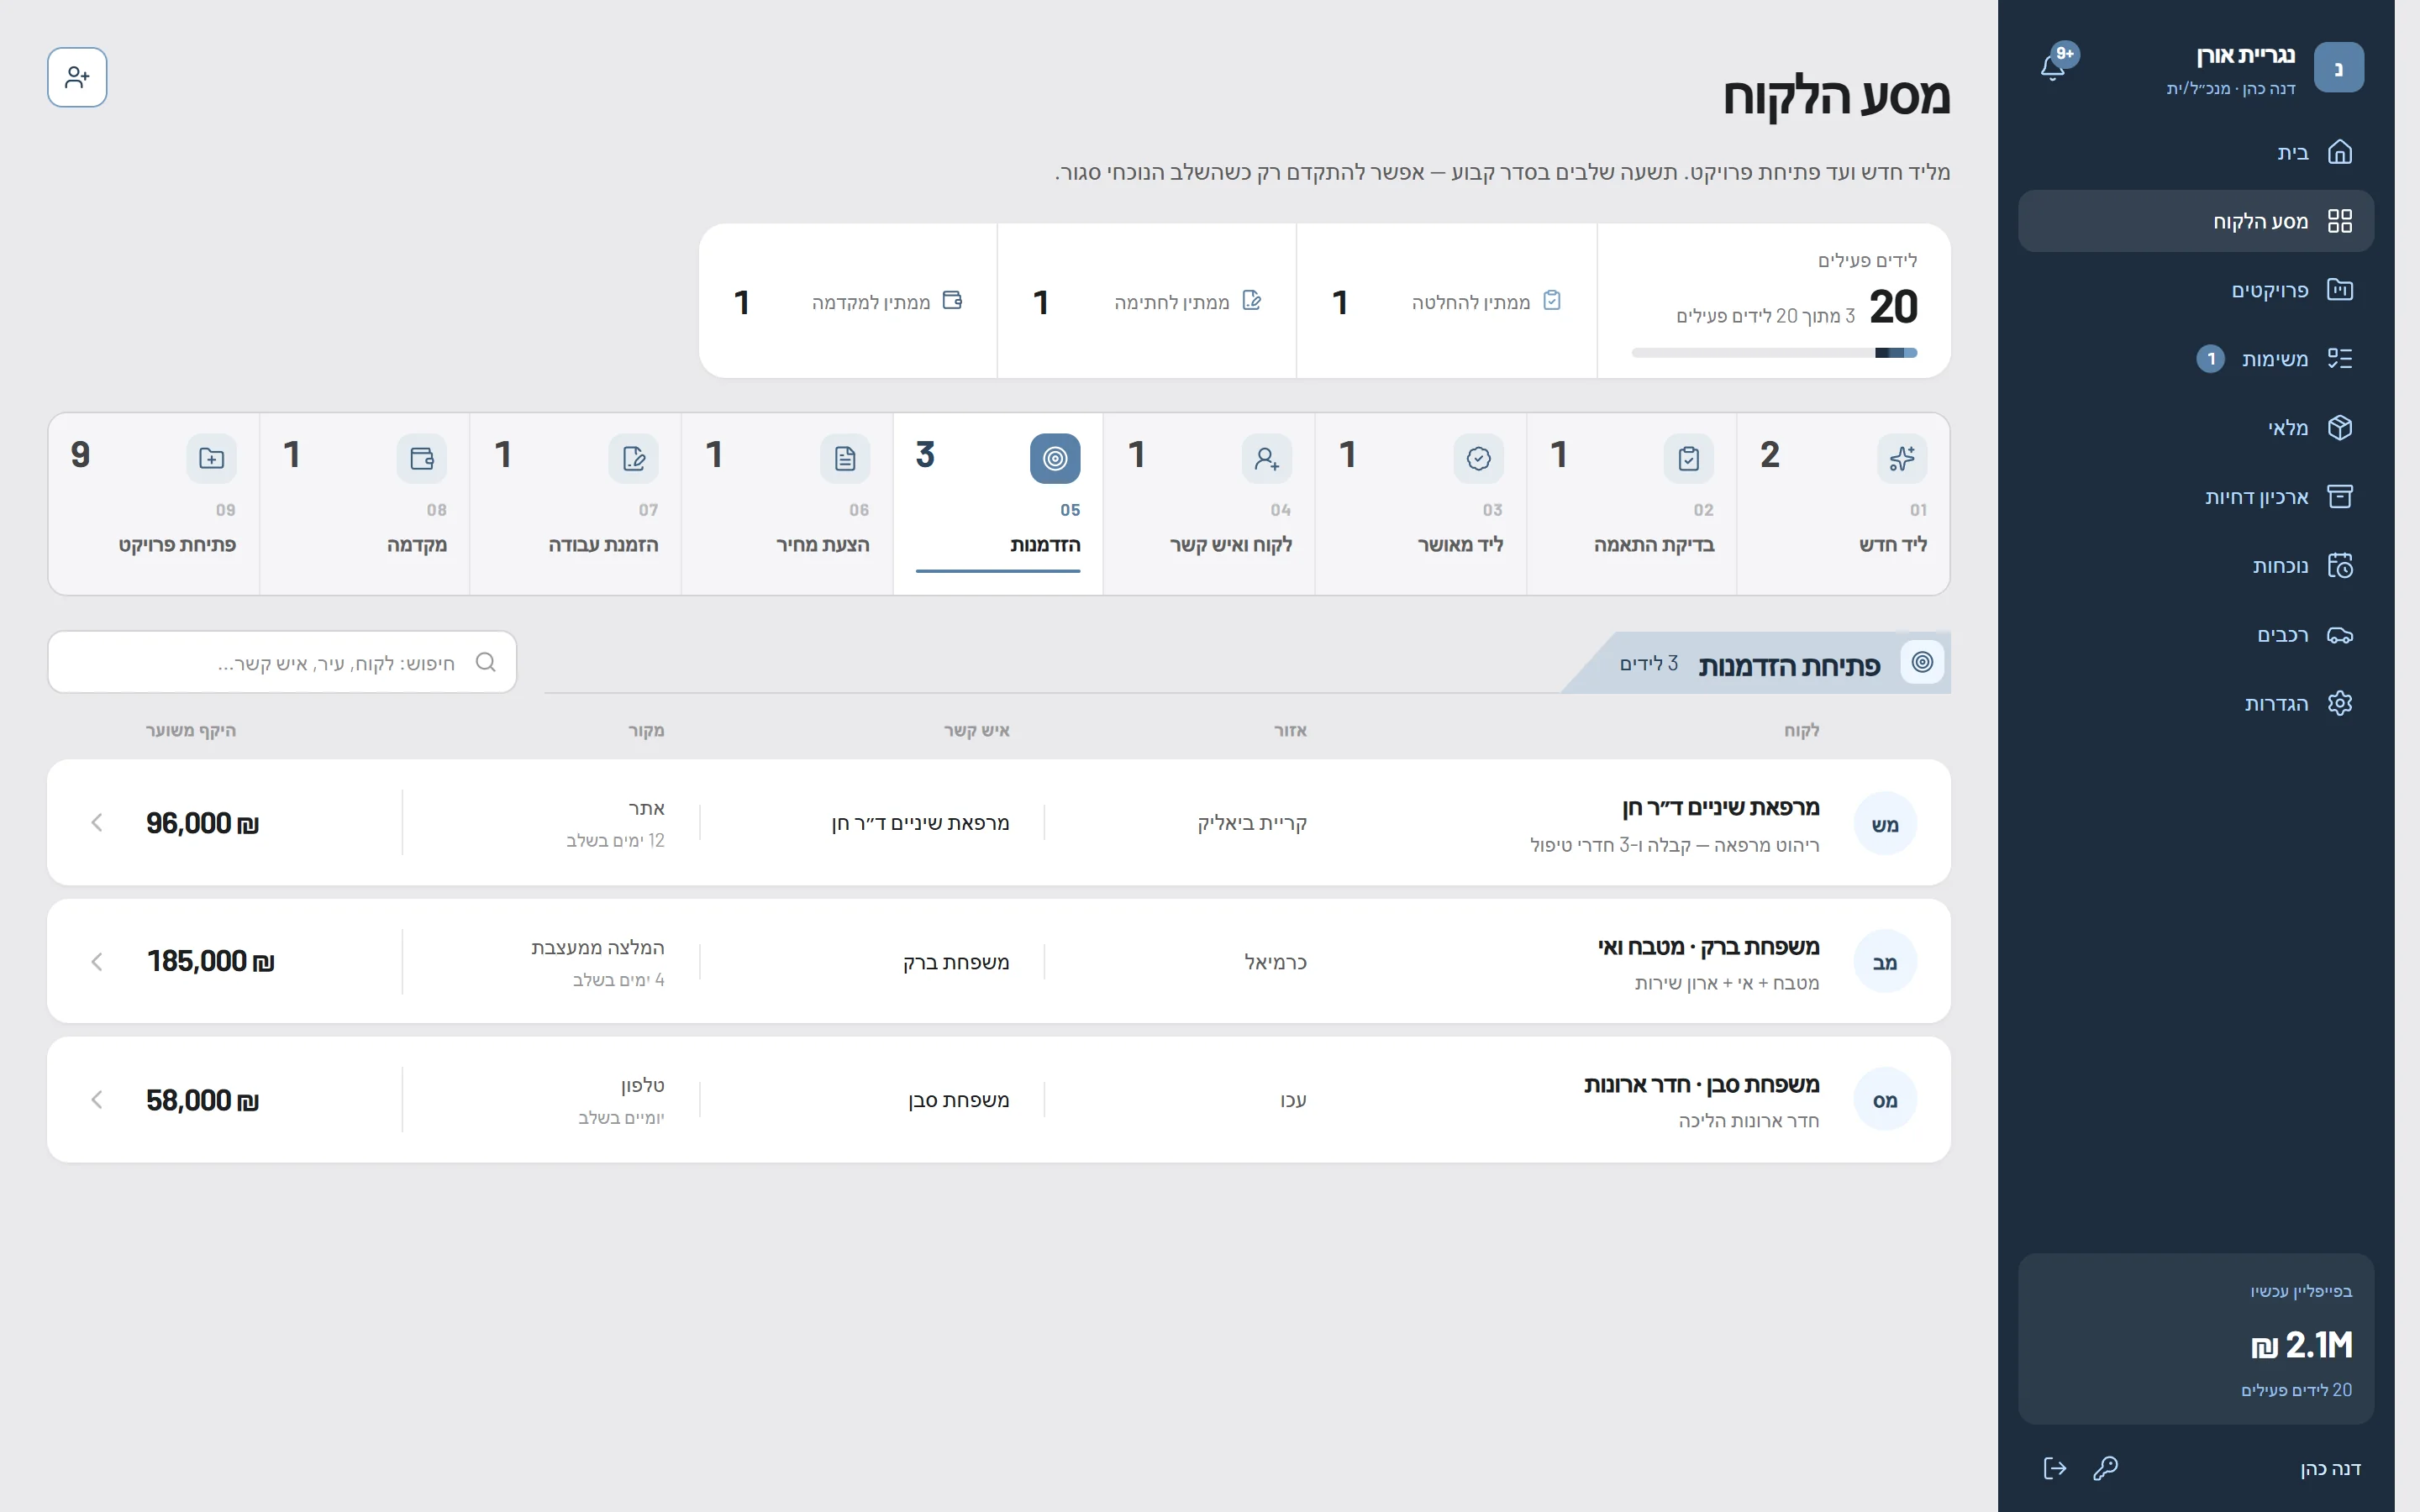Expand the משפחת ברק row chevron
The height and width of the screenshot is (1512, 2420).
(97, 961)
